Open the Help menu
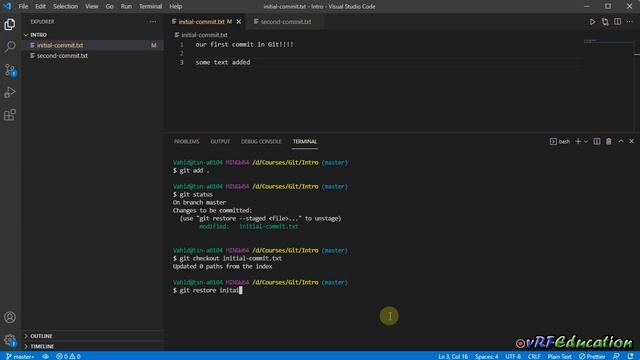 176,6
